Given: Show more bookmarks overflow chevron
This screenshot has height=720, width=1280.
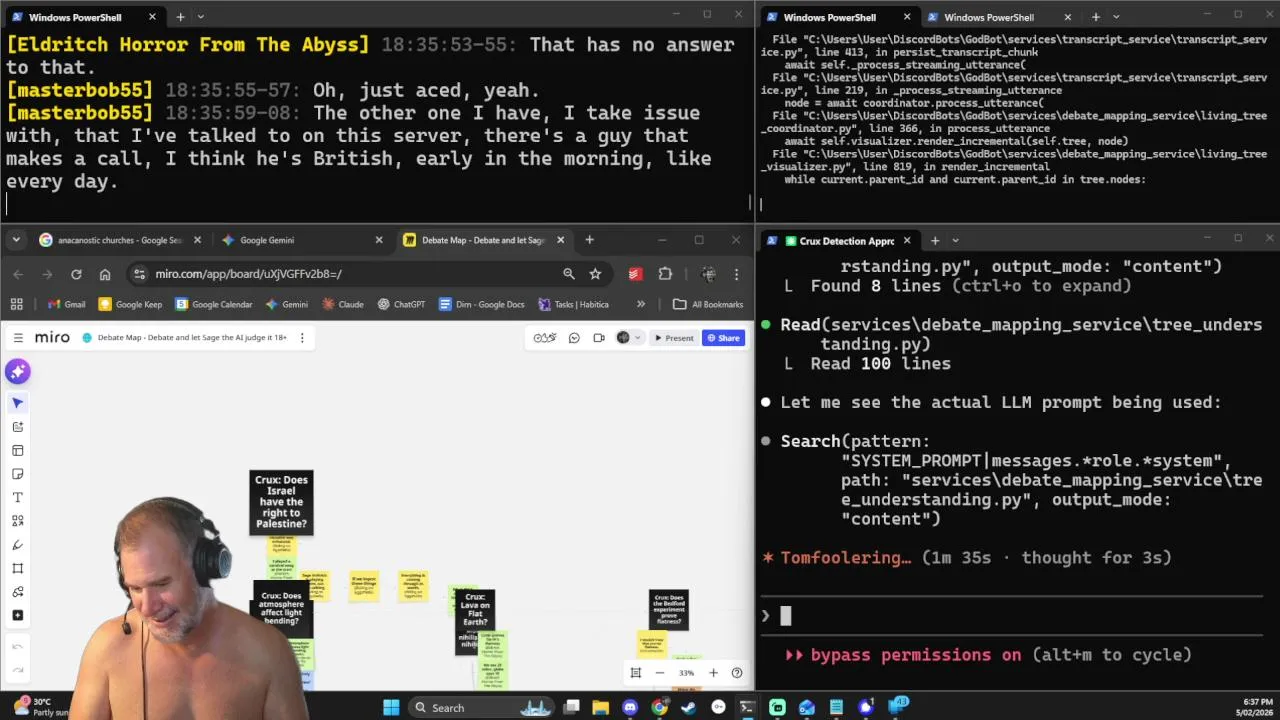Looking at the screenshot, I should coord(641,304).
